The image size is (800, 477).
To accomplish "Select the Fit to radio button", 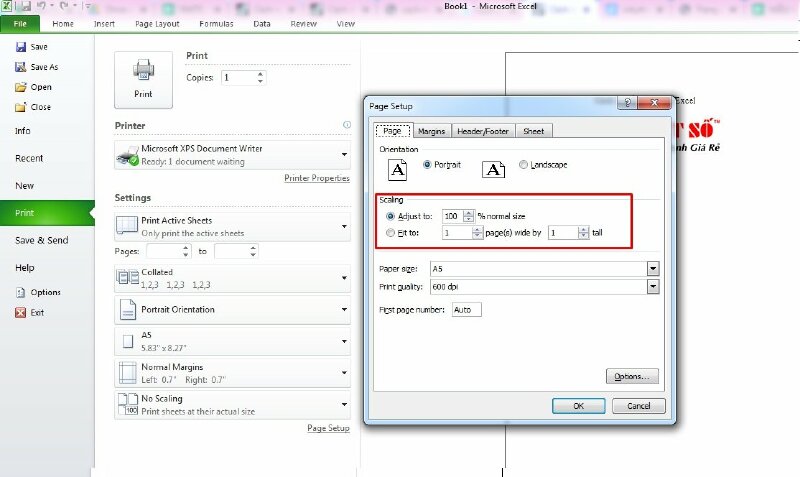I will click(390, 233).
